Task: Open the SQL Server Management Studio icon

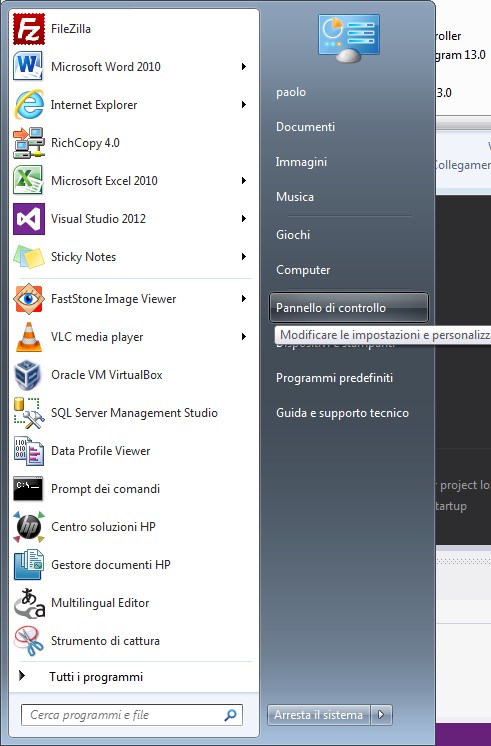Action: [29, 413]
